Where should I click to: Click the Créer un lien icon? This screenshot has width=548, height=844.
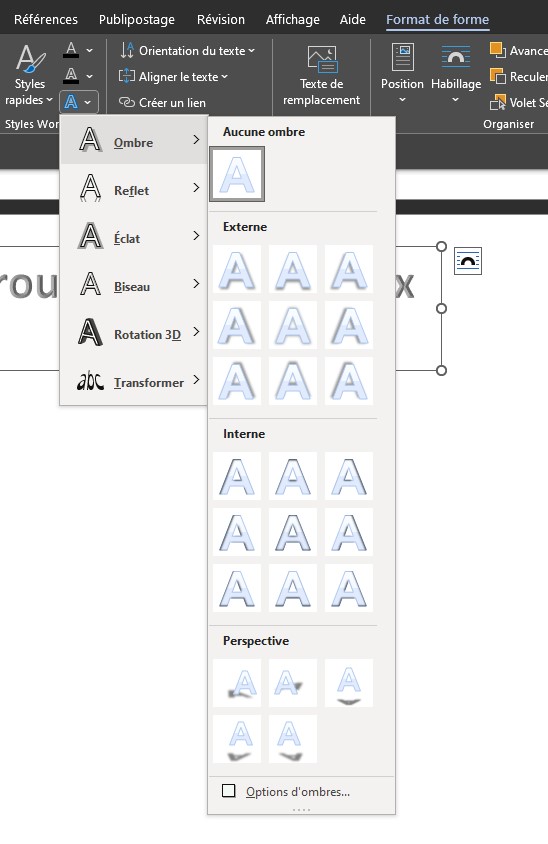coord(127,102)
